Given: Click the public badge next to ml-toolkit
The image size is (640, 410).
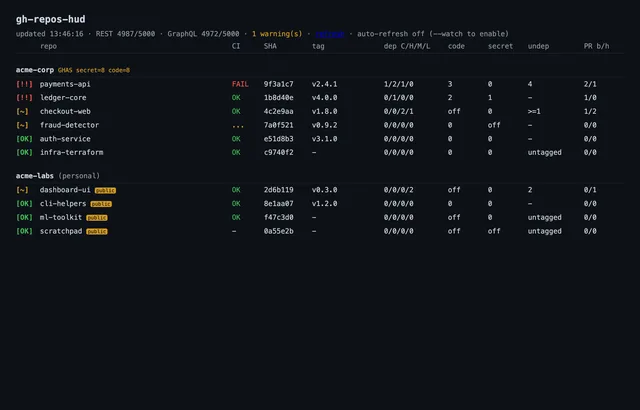Looking at the screenshot, I should pos(97,218).
